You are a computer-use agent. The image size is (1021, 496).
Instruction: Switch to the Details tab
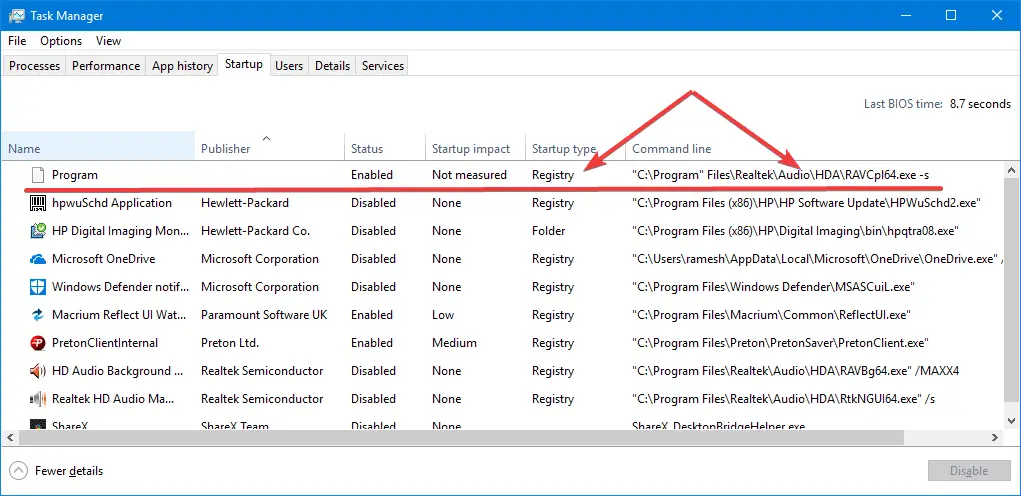(x=332, y=66)
